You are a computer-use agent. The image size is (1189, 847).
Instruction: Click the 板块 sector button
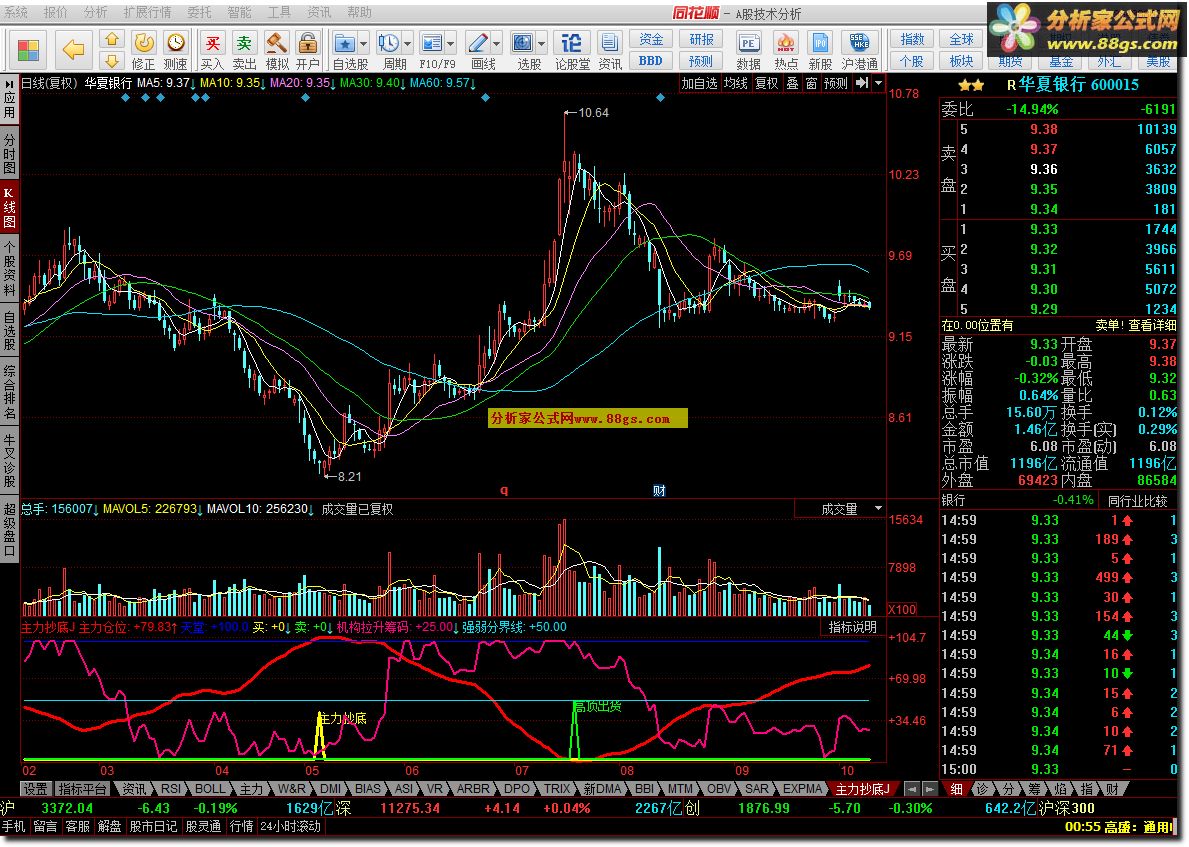(962, 61)
